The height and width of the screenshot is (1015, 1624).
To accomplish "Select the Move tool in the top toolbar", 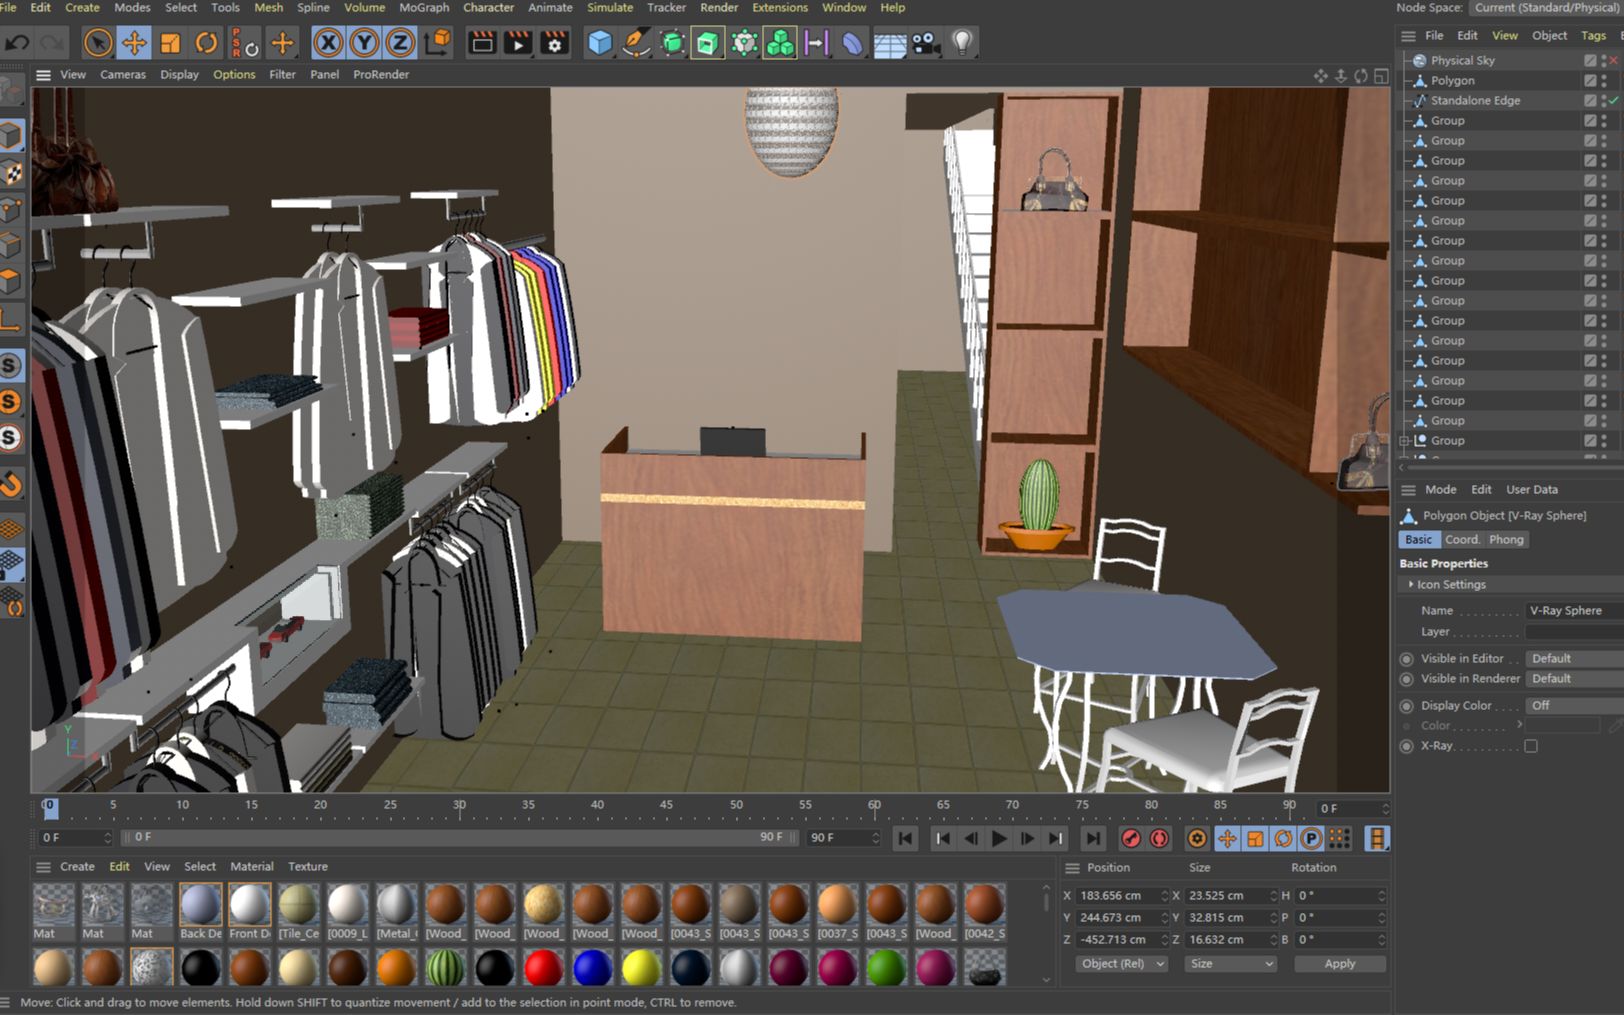I will tap(134, 42).
